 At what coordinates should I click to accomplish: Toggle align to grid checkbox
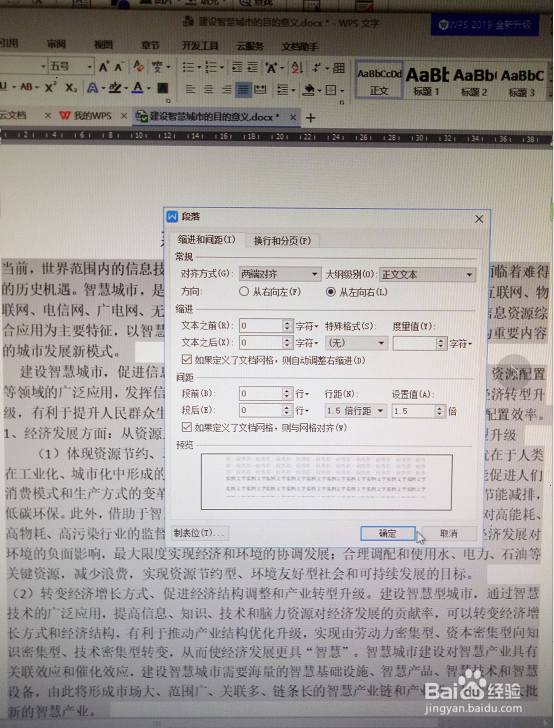click(187, 427)
